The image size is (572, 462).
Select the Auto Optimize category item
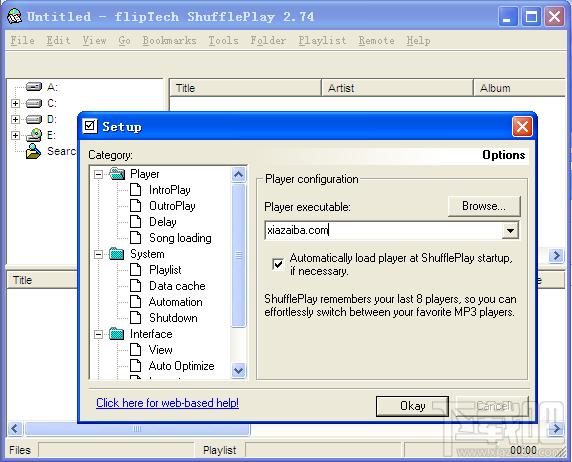coord(182,366)
